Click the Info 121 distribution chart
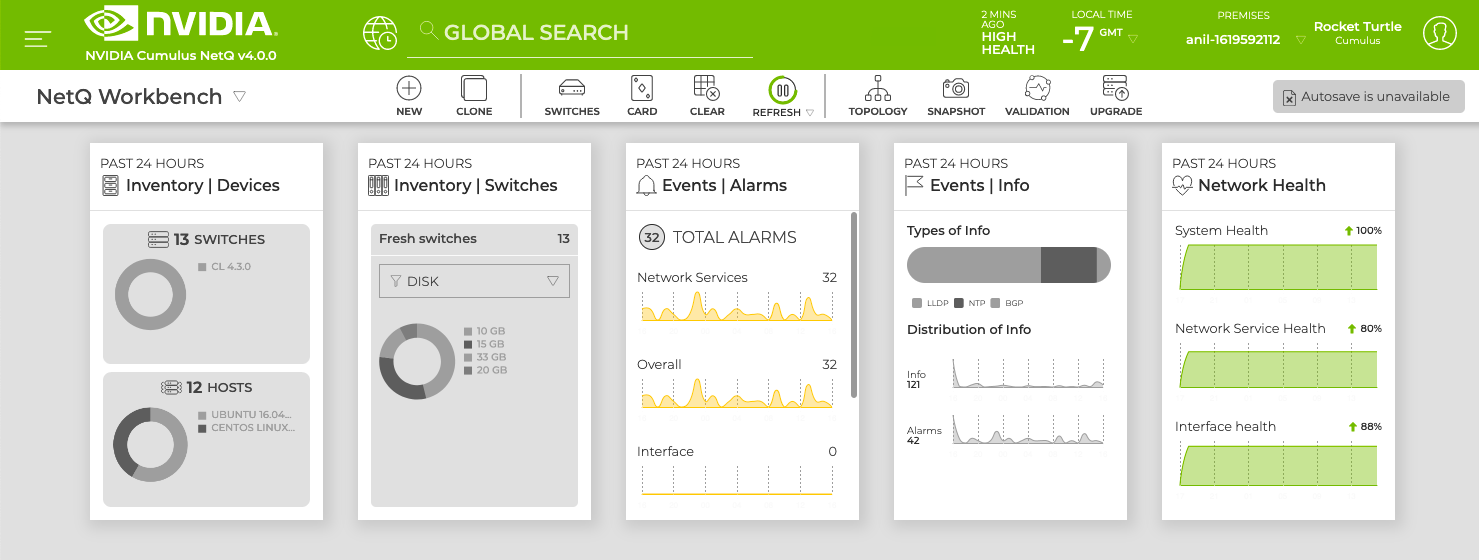Image resolution: width=1479 pixels, height=560 pixels. 1029,373
